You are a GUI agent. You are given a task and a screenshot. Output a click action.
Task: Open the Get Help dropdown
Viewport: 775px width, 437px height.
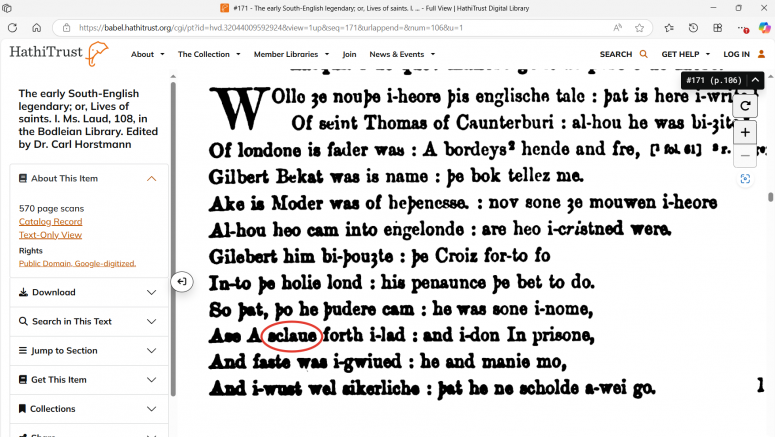click(x=686, y=54)
